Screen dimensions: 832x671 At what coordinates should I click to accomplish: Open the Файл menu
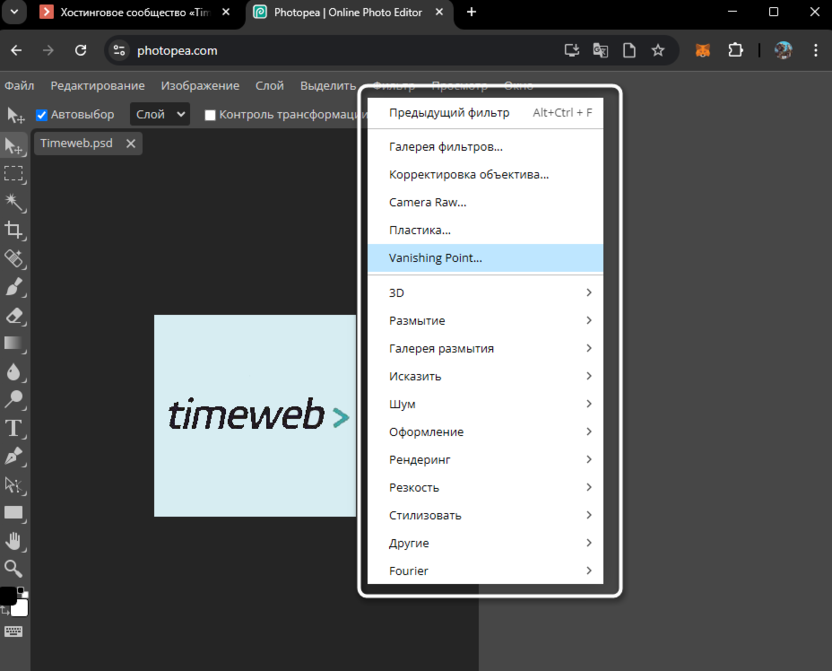(19, 85)
